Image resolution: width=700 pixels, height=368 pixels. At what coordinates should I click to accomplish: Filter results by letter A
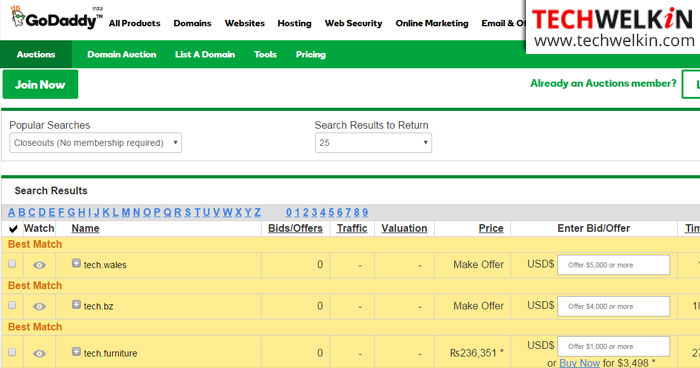coord(12,213)
